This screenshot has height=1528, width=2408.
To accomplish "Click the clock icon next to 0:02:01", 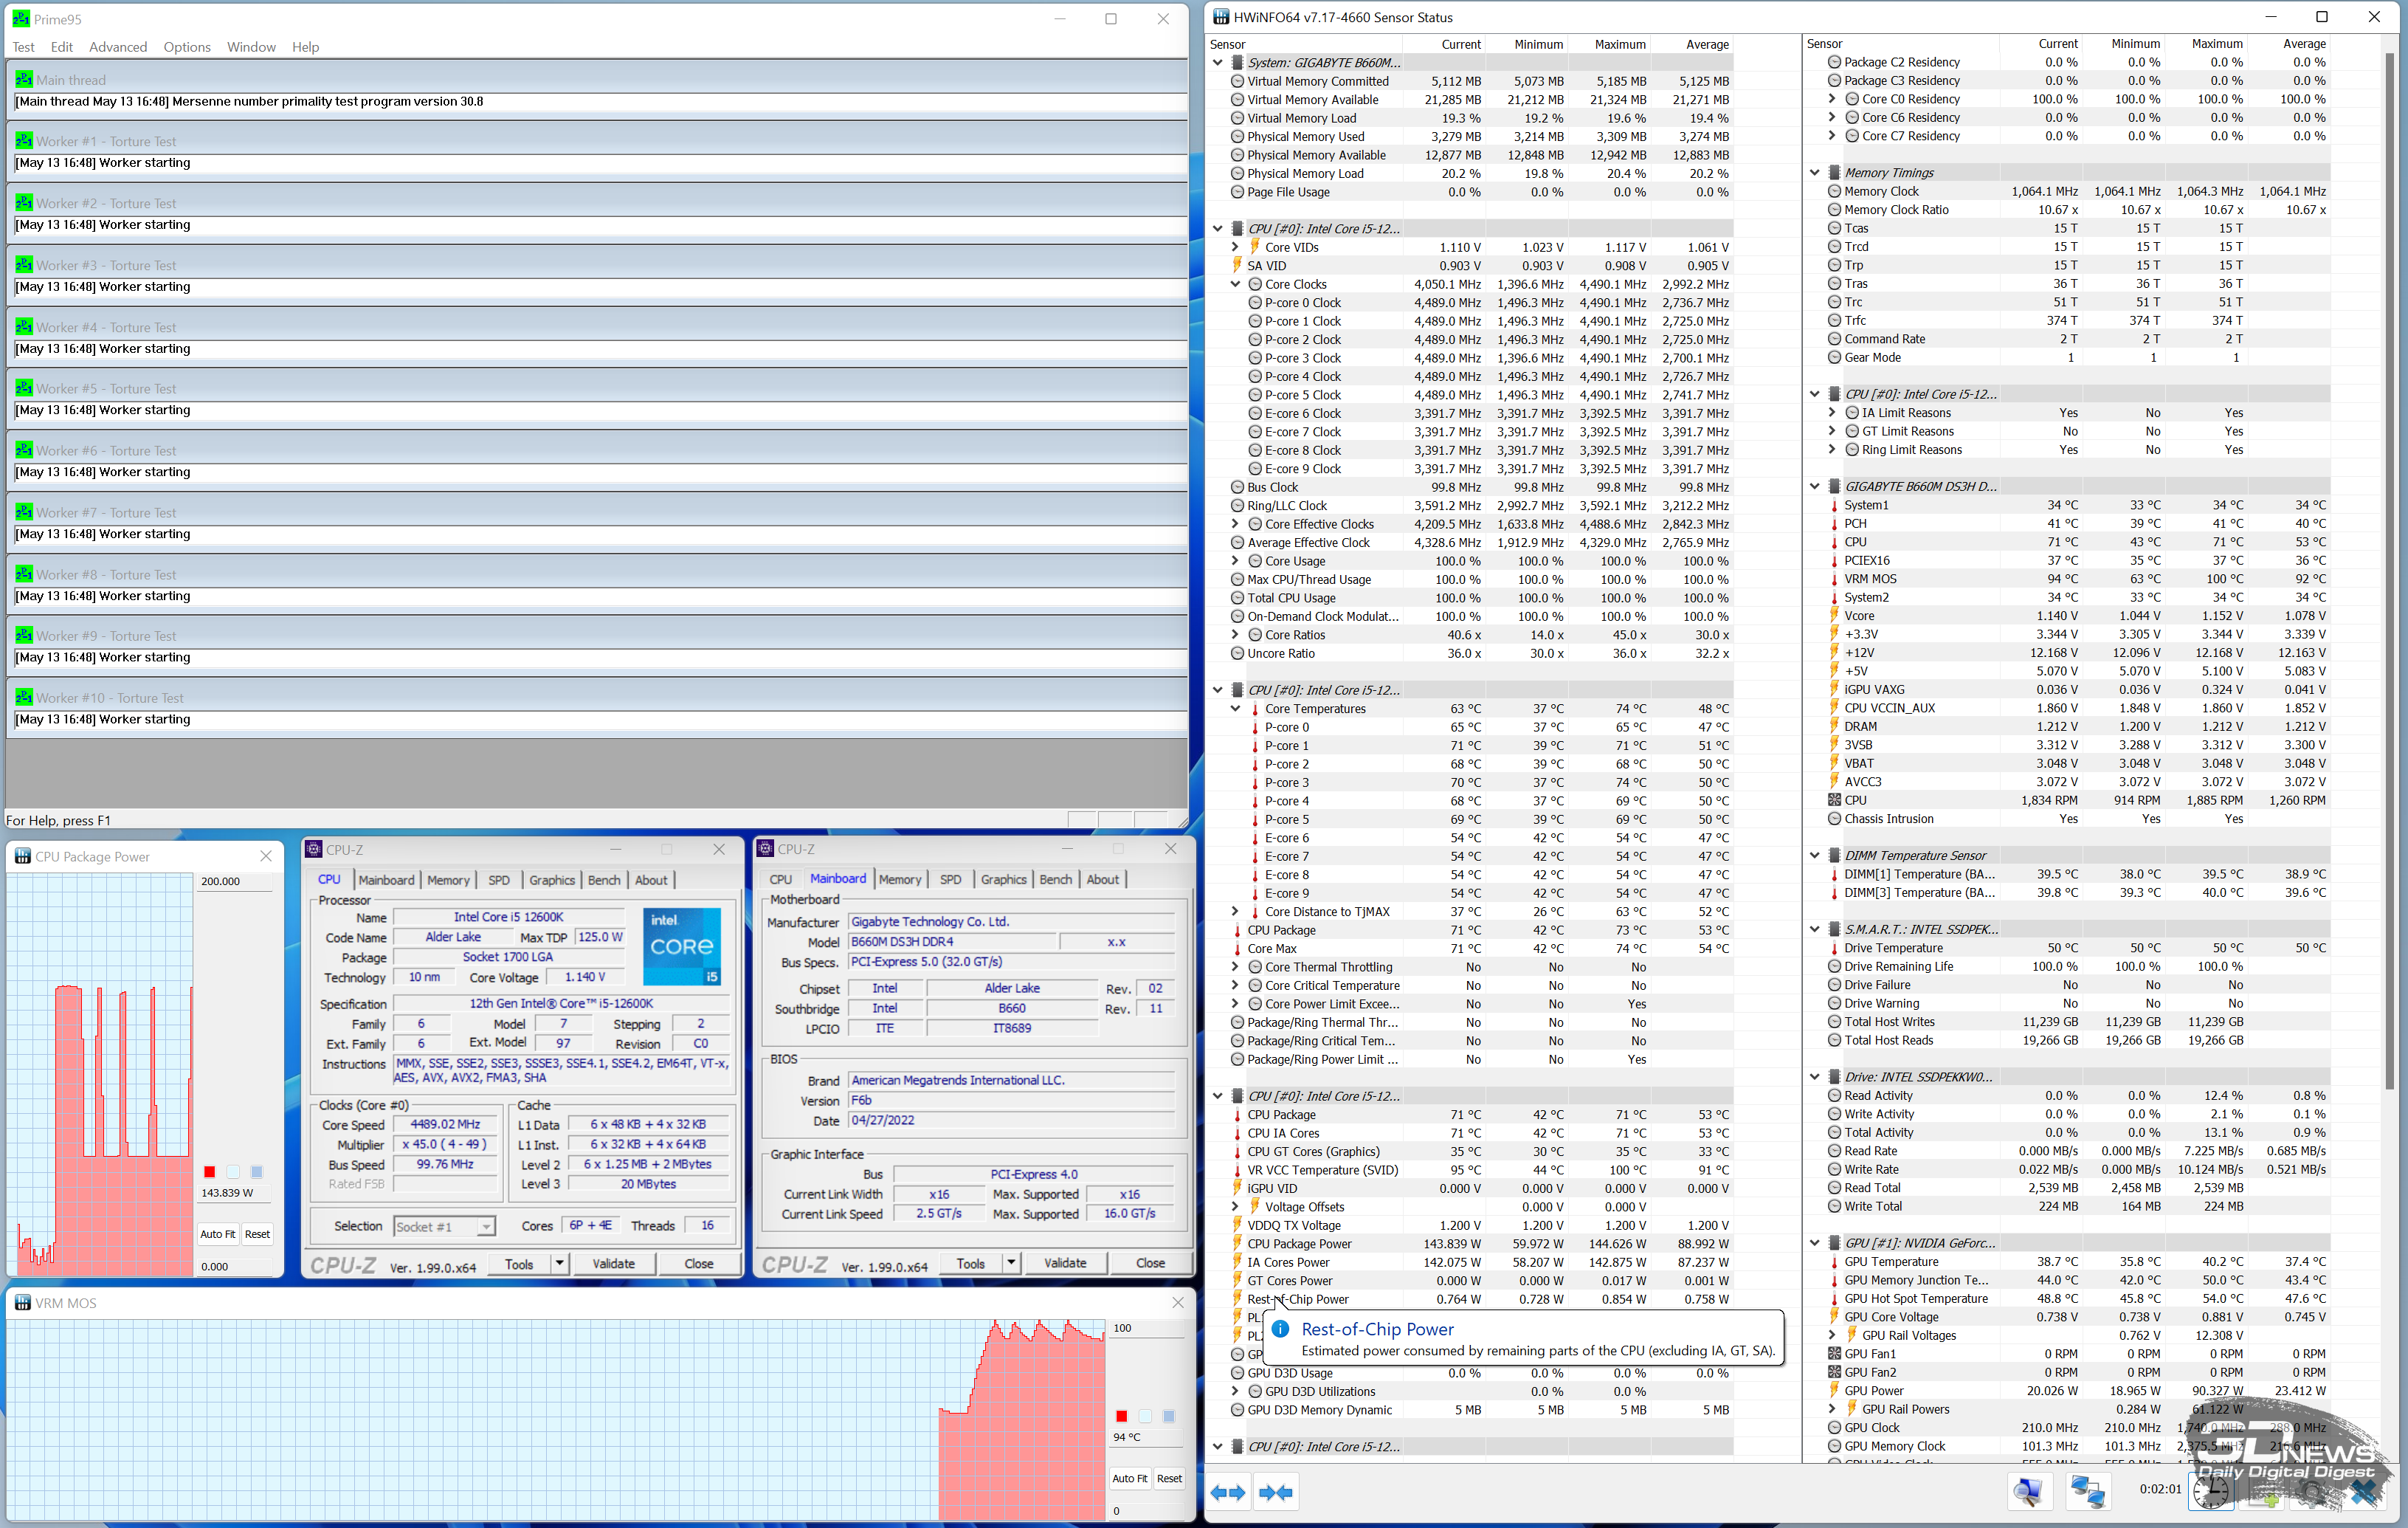I will (2211, 1492).
